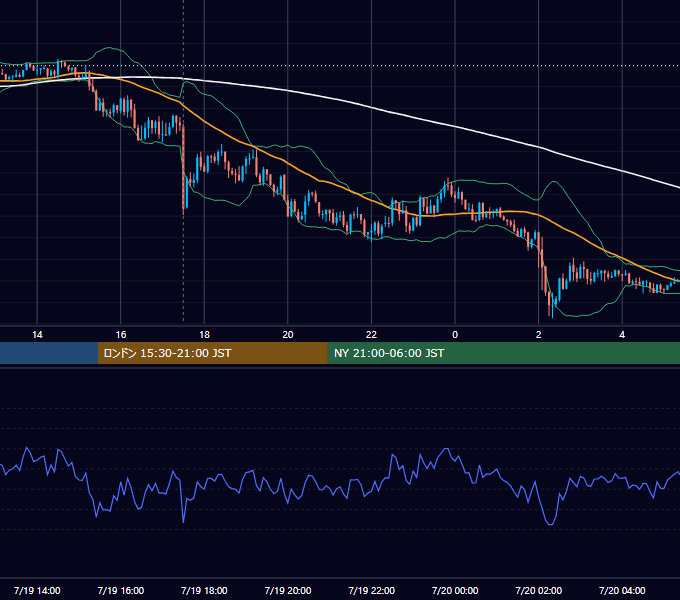The image size is (680, 600).
Task: Click the 0 hour label on price chart axis
Action: pos(455,335)
